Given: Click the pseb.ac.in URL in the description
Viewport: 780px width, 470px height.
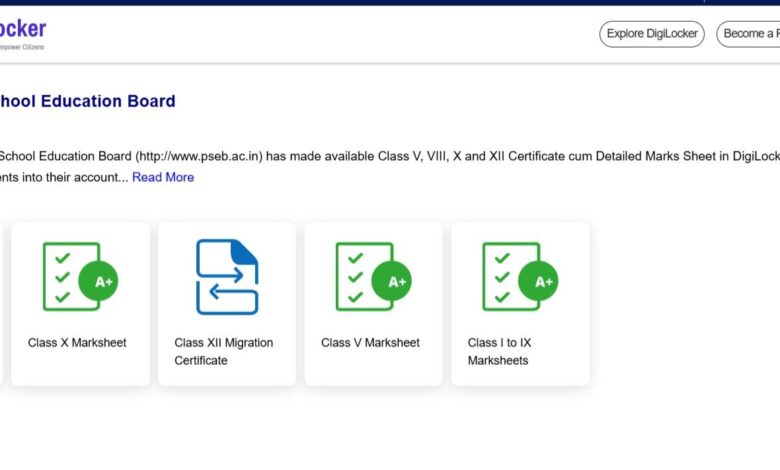Looking at the screenshot, I should coord(200,156).
